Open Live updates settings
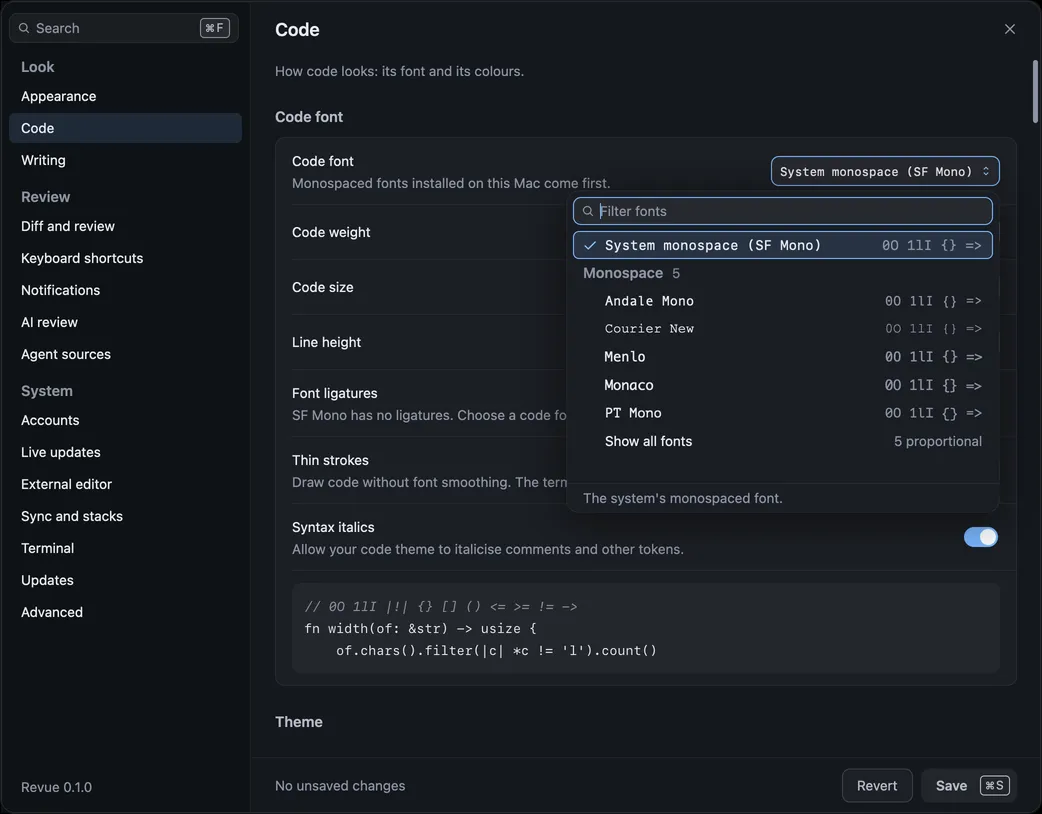Screen dimensions: 1042x814 coord(125,452)
